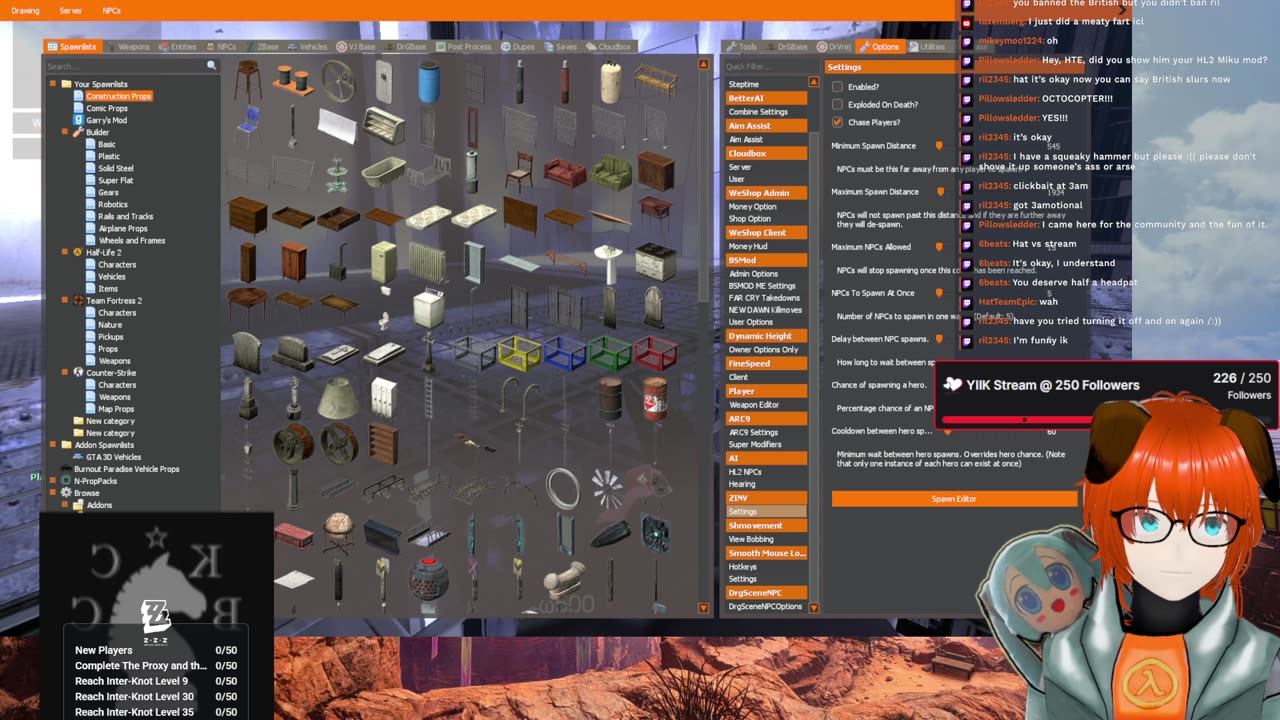Viewport: 1280px width, 720px height.
Task: Spawn the explosive red barrel prop
Action: click(655, 397)
